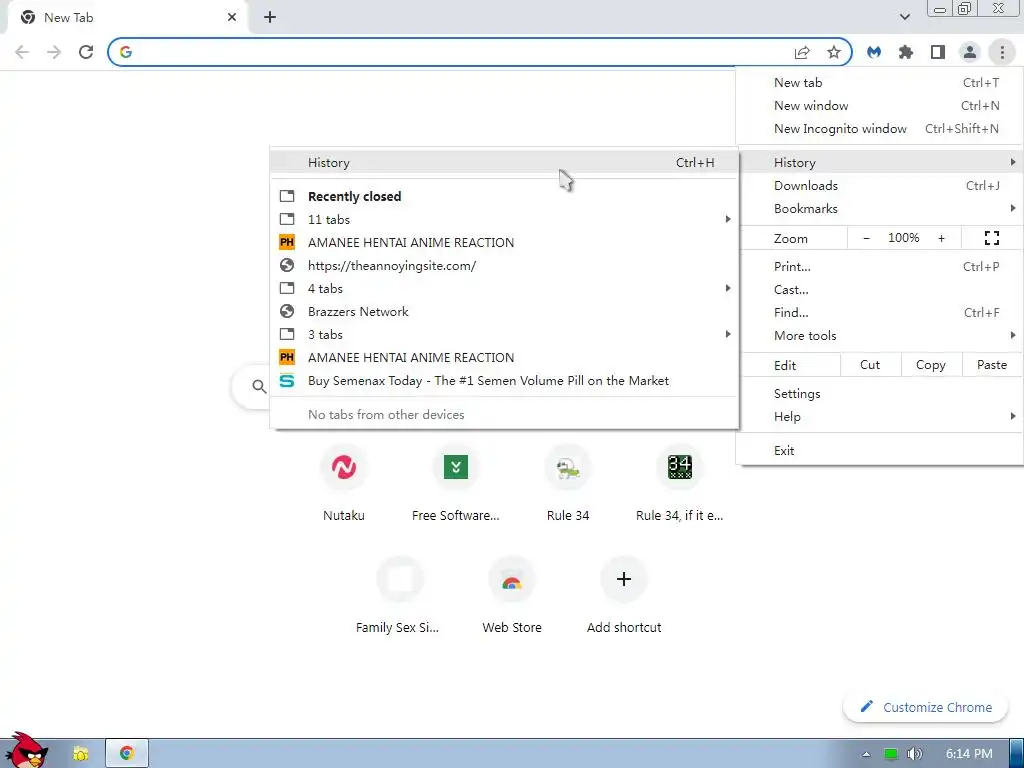Click the fullscreen icon in Zoom row
The height and width of the screenshot is (768, 1024).
click(x=991, y=238)
